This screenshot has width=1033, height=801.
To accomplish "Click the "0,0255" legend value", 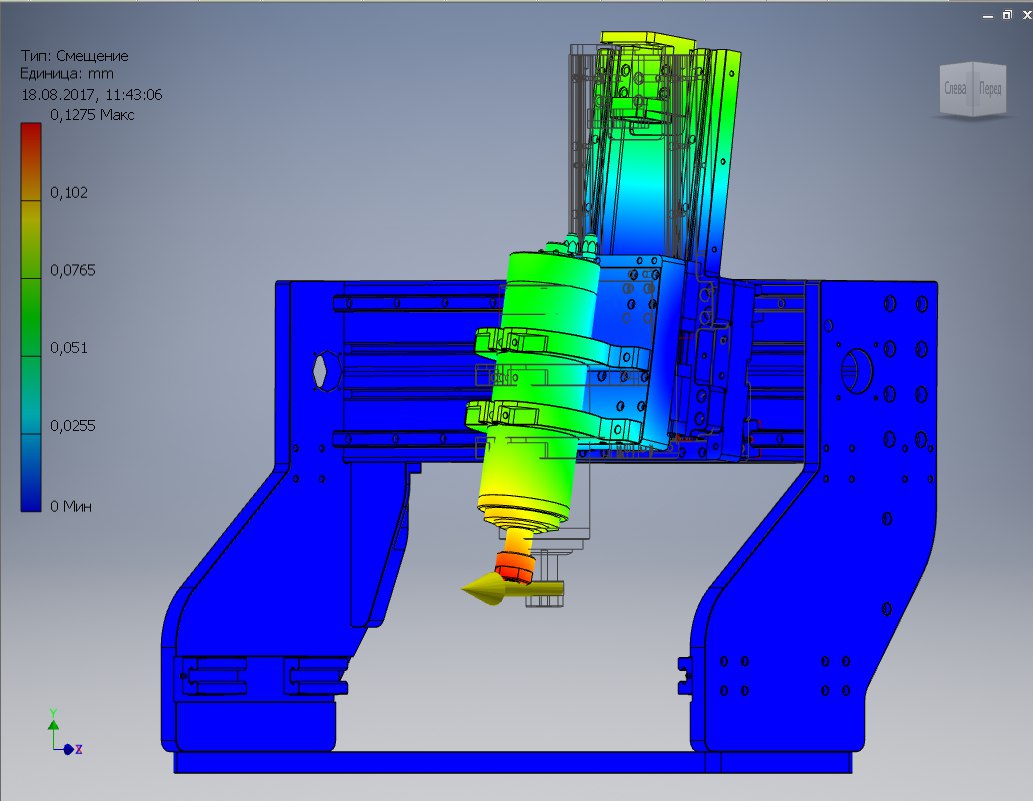I will point(72,426).
